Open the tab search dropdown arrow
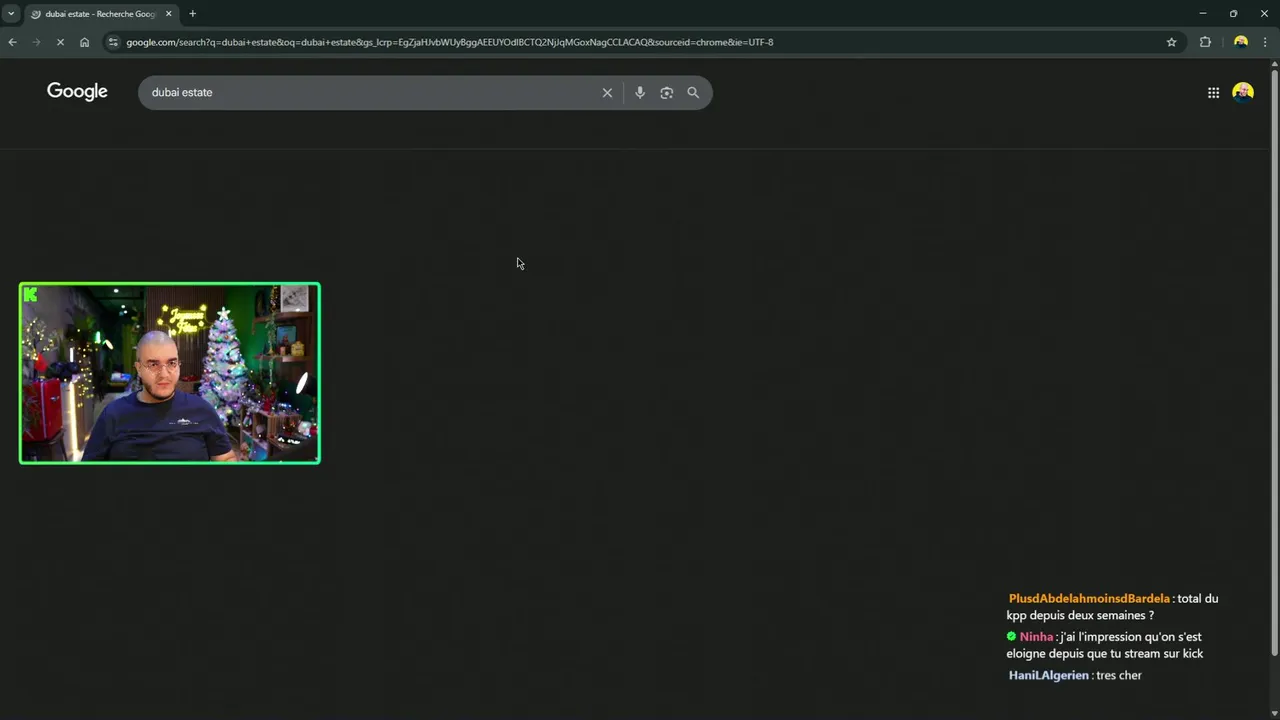 tap(11, 14)
